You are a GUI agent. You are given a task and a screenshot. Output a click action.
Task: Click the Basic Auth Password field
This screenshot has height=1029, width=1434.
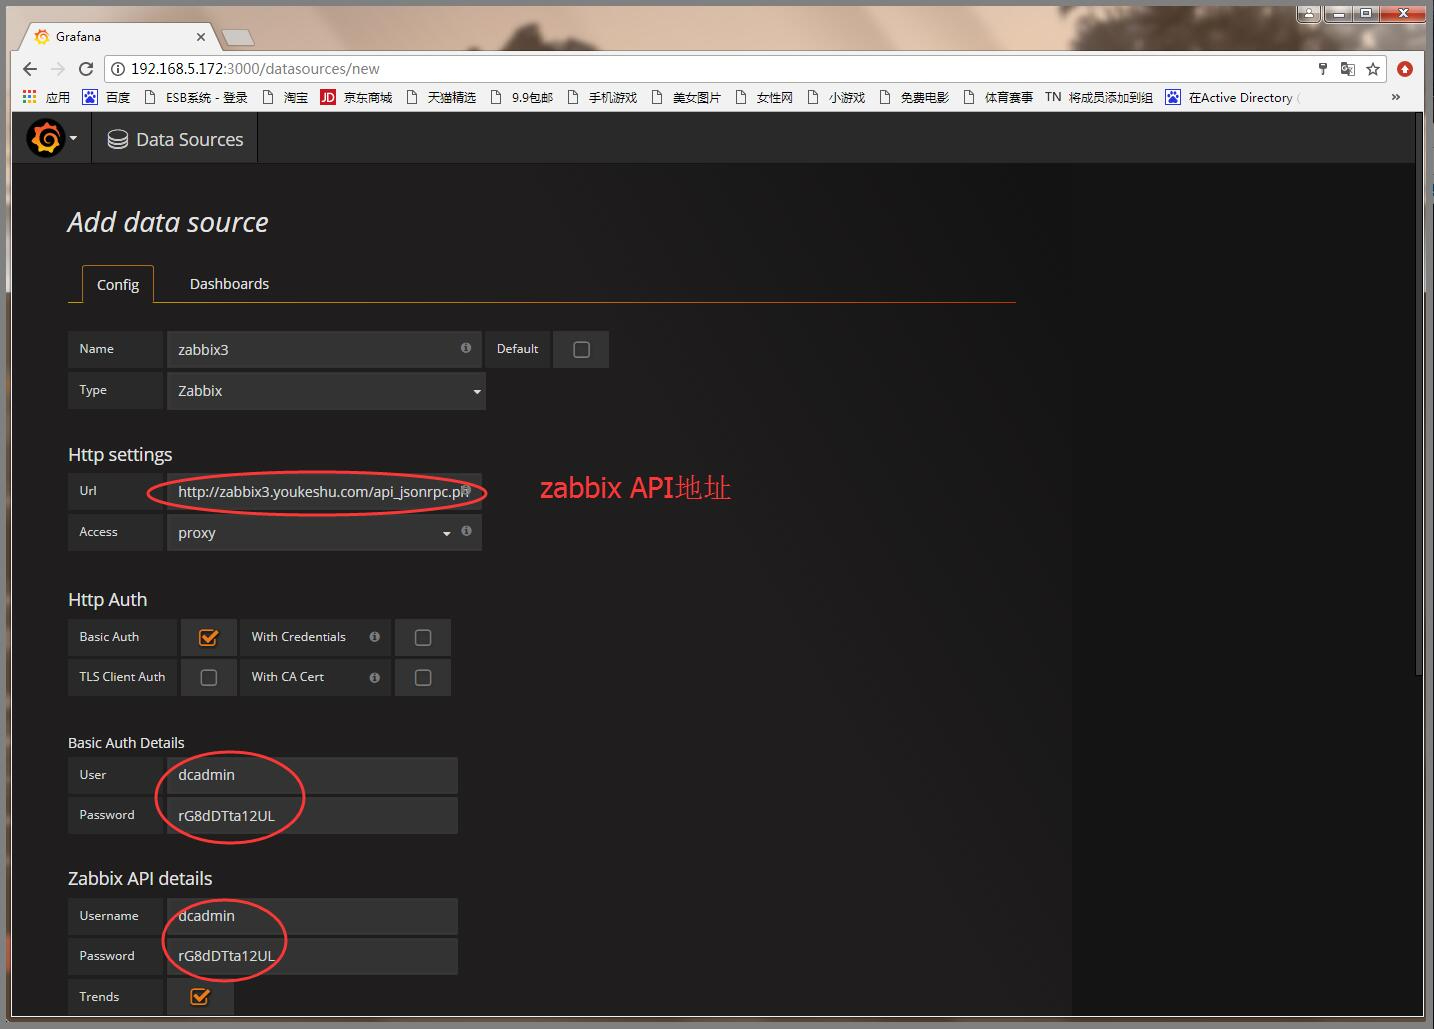pyautogui.click(x=312, y=815)
